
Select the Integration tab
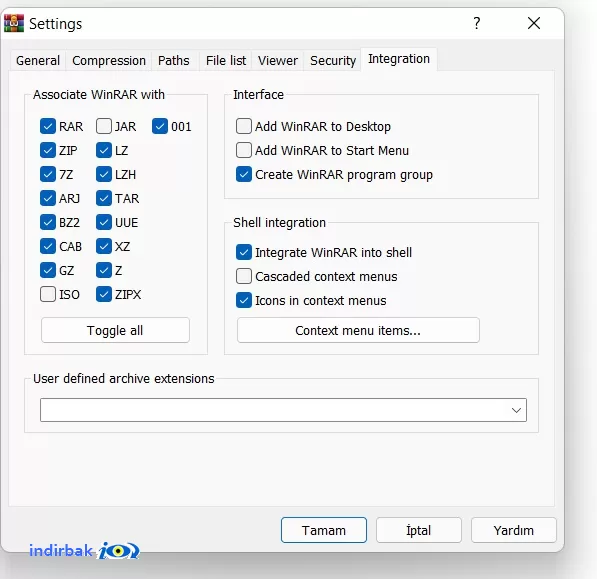[x=399, y=59]
